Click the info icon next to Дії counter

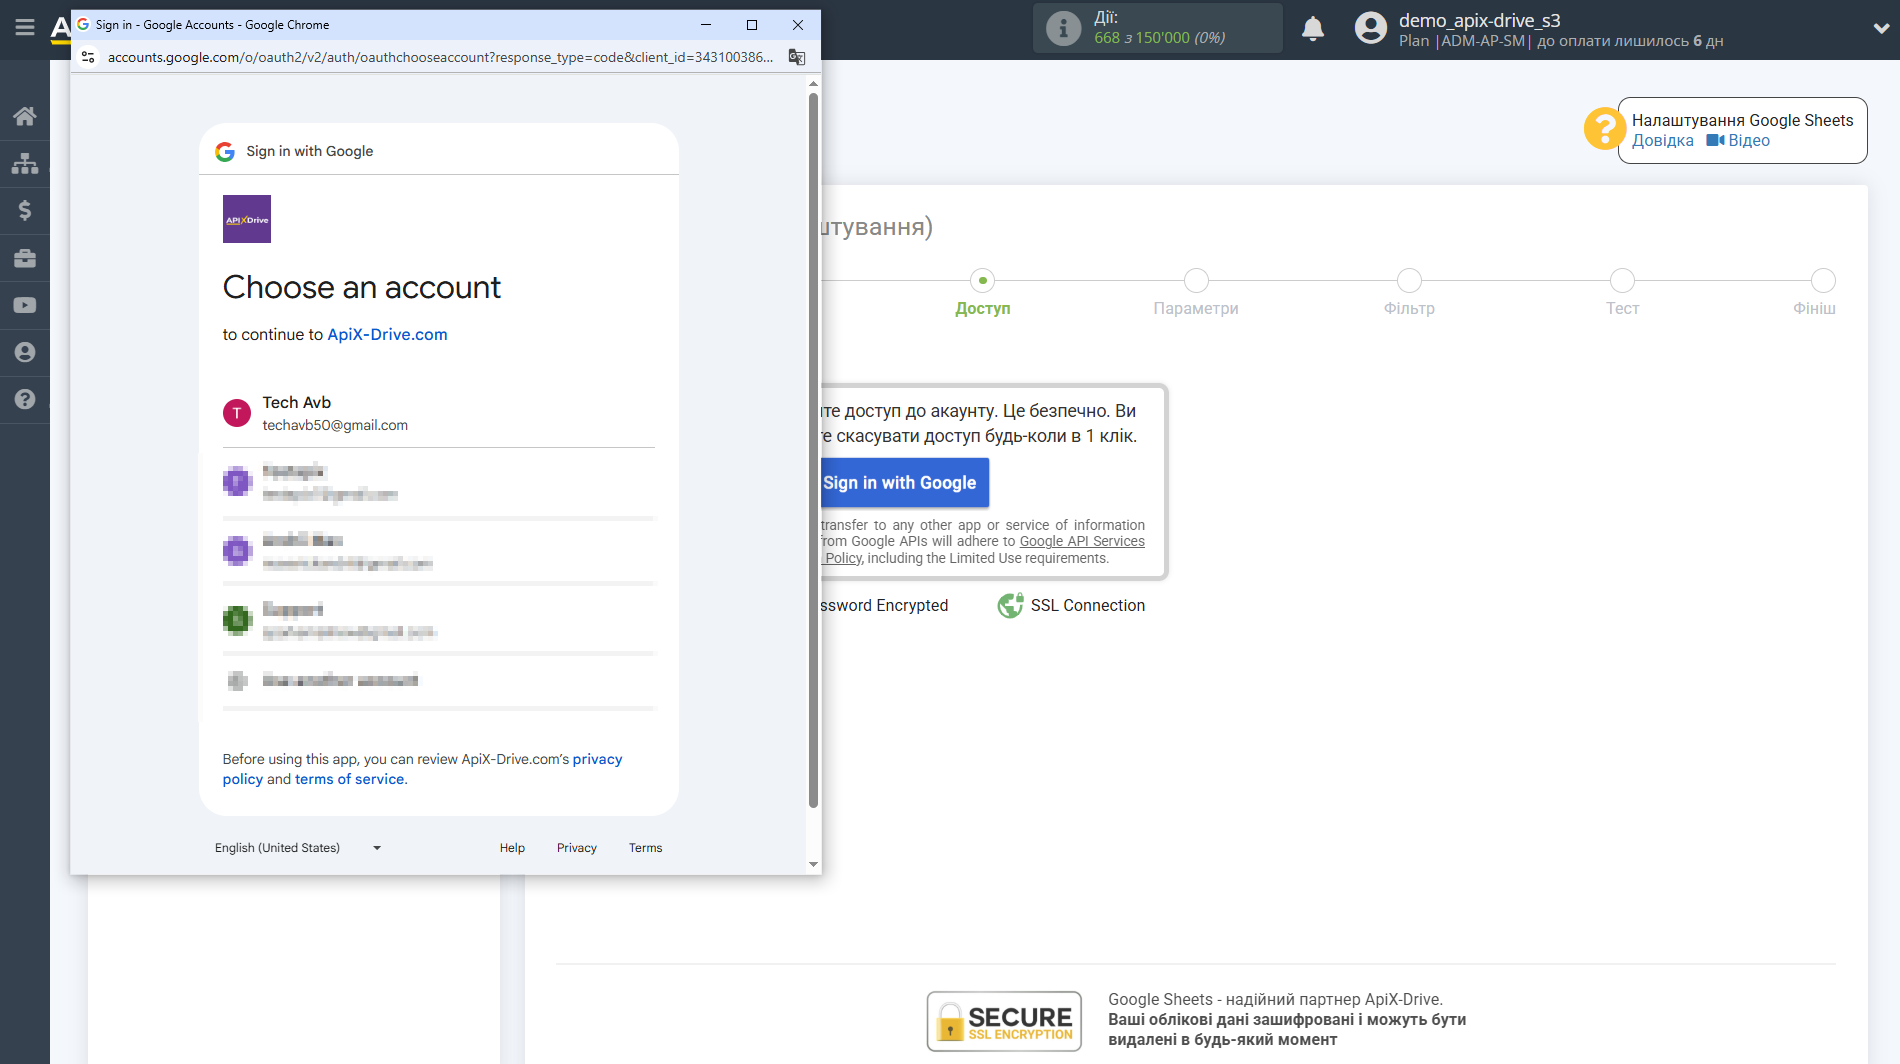pyautogui.click(x=1063, y=29)
